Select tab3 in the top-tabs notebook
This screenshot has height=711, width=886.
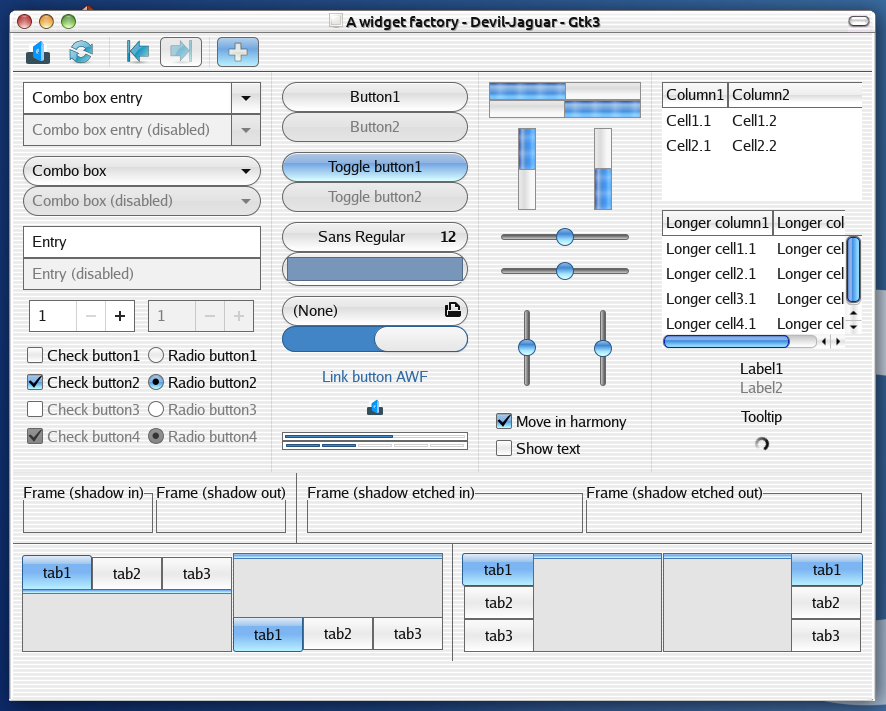click(x=197, y=574)
